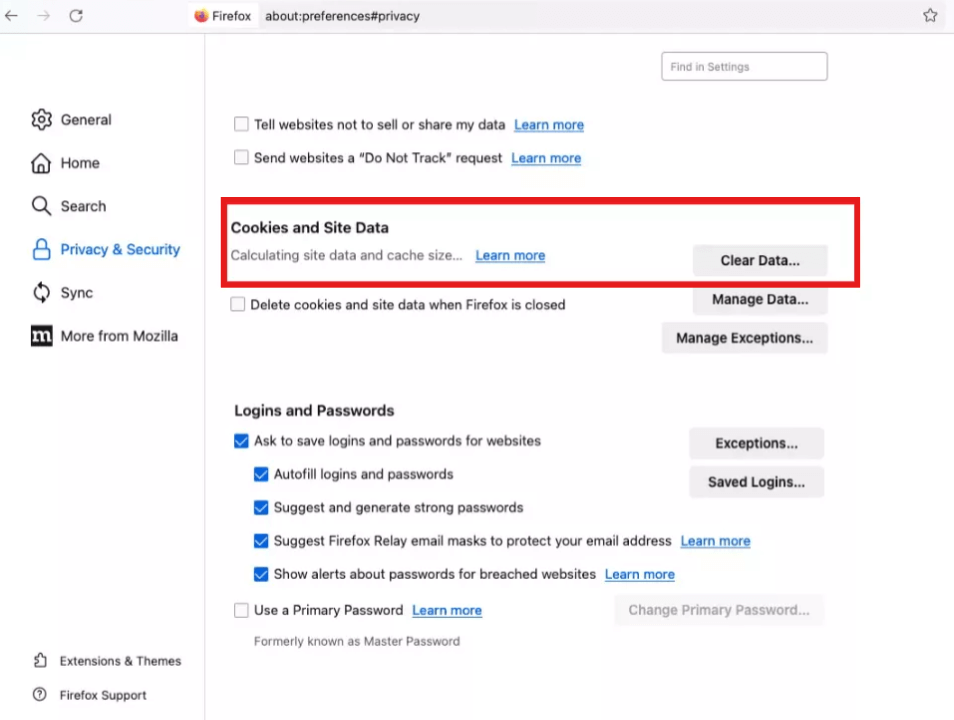Click the Change Primary Password... button

719,610
